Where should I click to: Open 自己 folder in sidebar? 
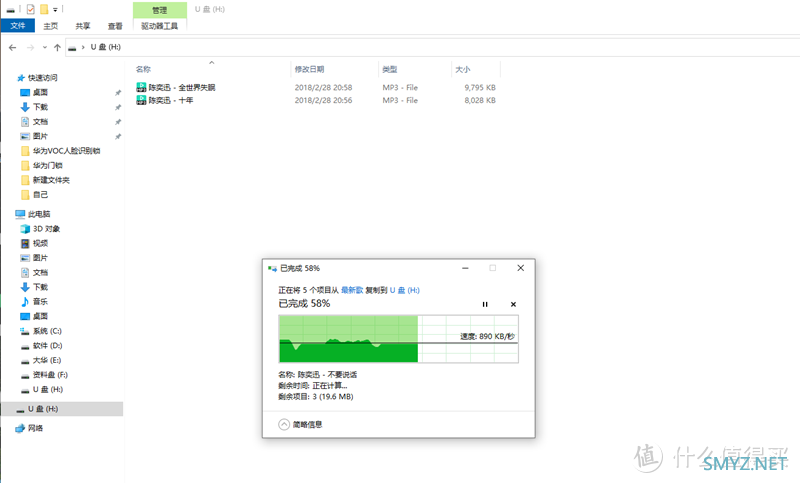coord(40,194)
